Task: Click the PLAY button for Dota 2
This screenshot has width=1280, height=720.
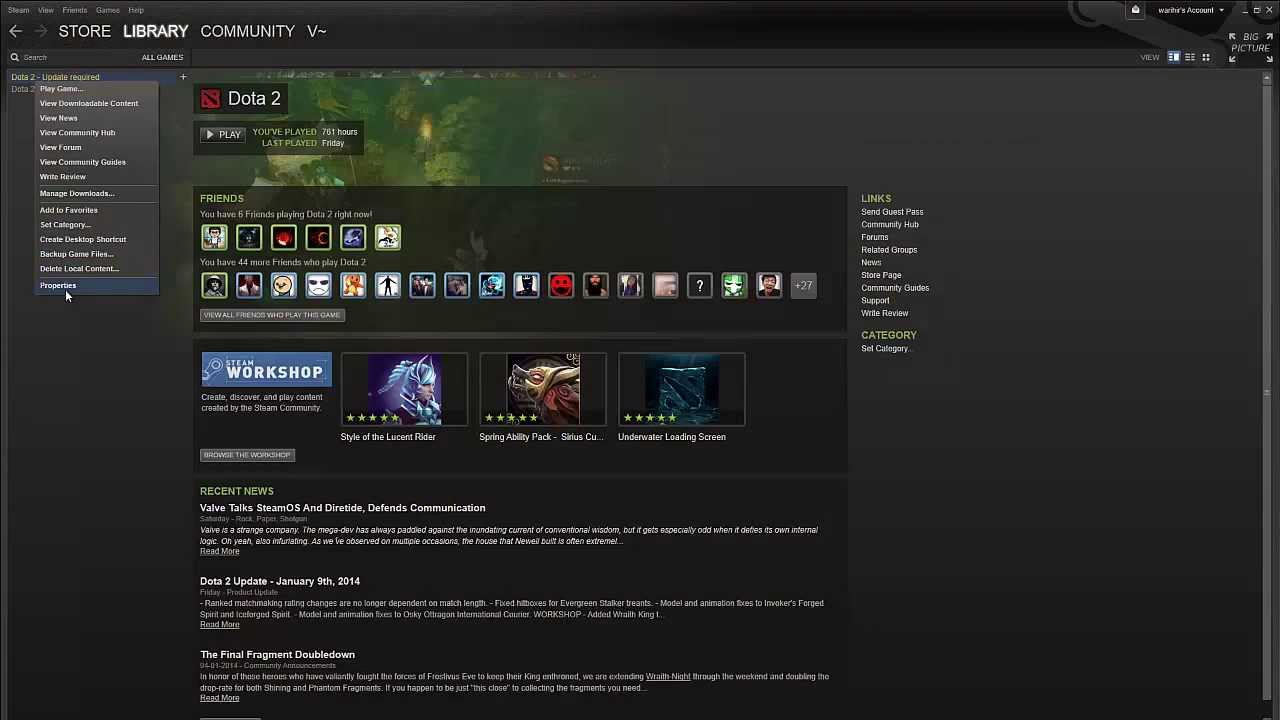Action: (222, 134)
